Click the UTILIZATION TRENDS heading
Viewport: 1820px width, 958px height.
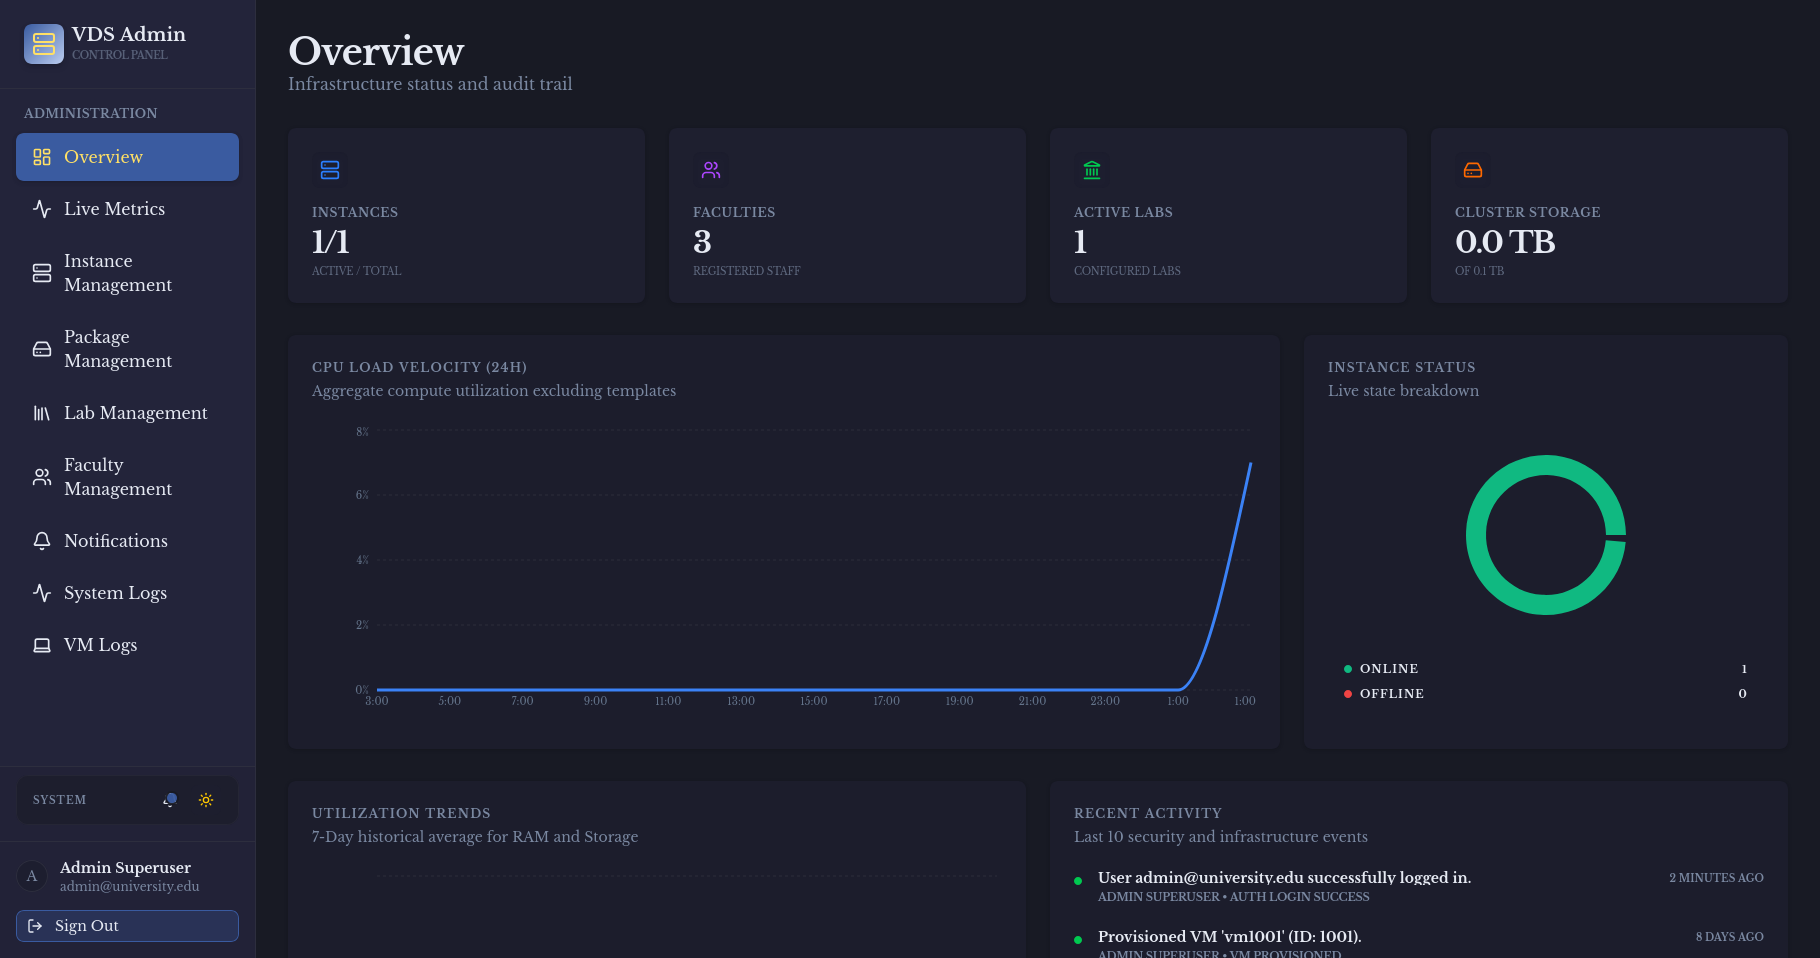click(x=401, y=813)
